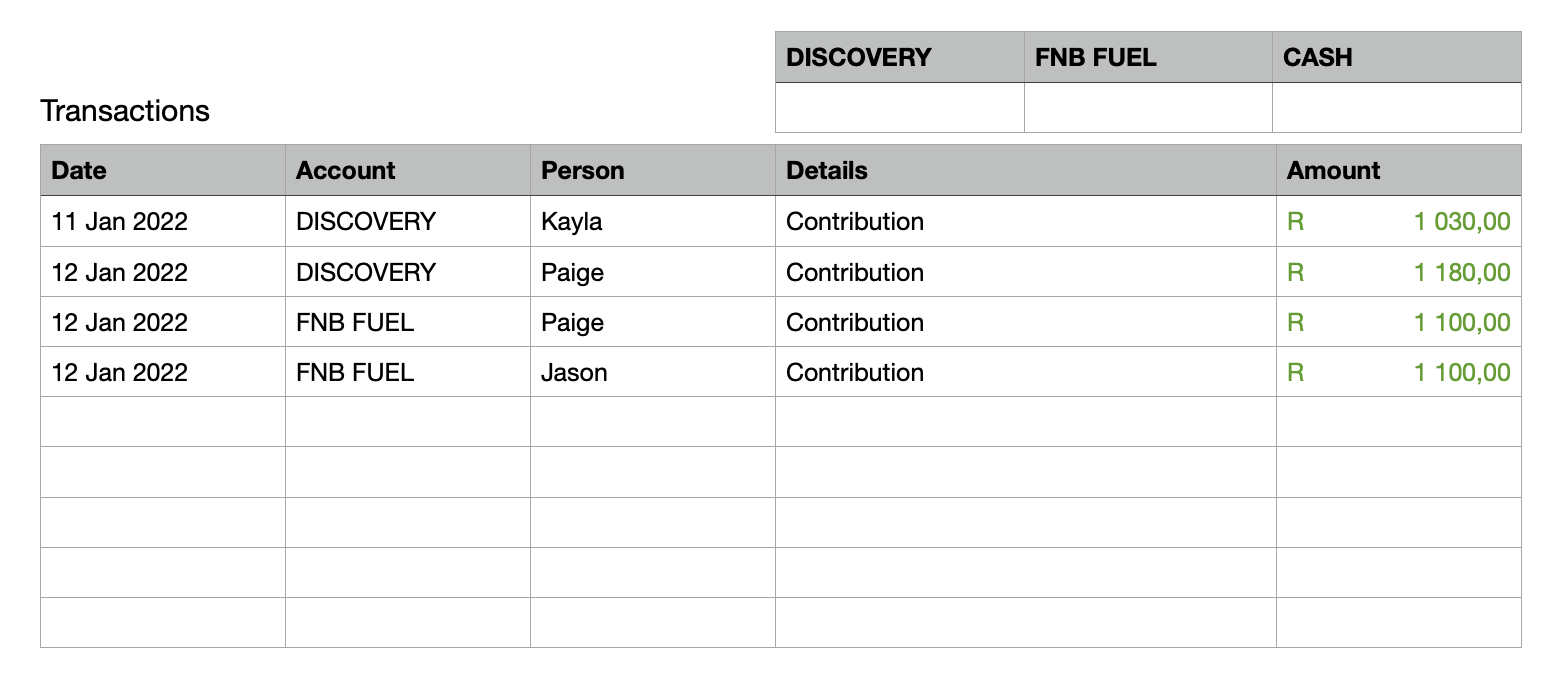1560x674 pixels.
Task: Select the empty cell under CASH header
Action: 1396,108
